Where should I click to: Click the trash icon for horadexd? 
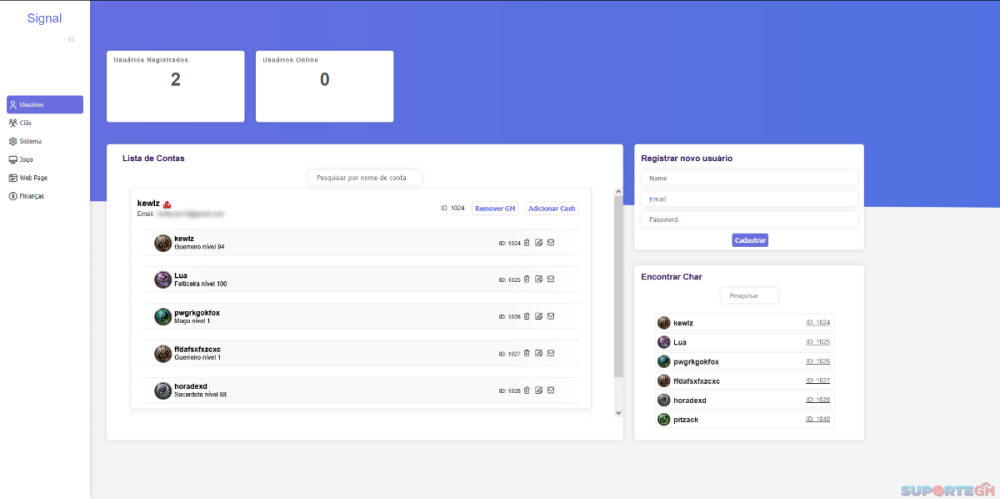(527, 390)
